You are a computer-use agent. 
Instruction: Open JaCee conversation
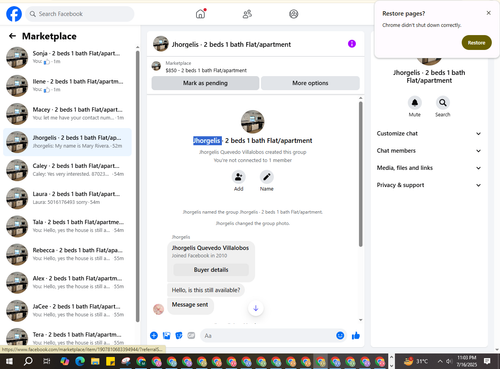[x=68, y=311]
